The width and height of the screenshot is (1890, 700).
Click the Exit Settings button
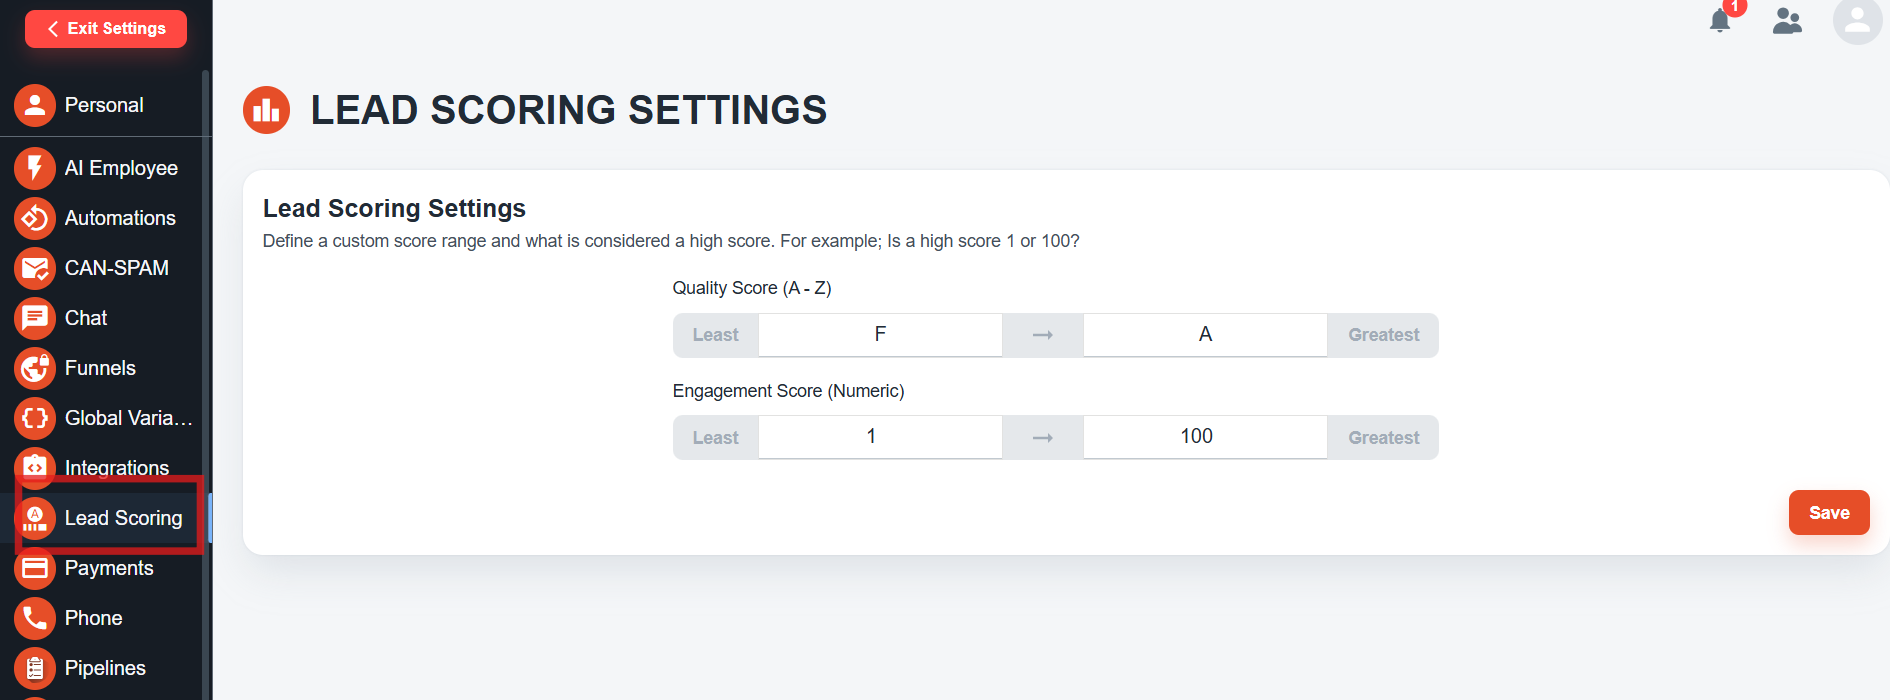click(105, 28)
